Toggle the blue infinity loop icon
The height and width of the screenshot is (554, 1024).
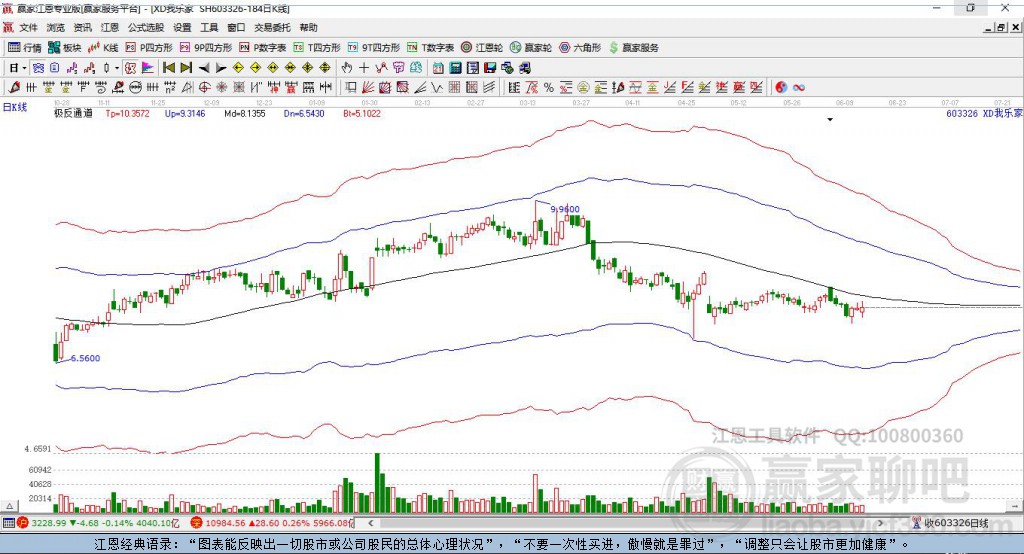point(799,88)
